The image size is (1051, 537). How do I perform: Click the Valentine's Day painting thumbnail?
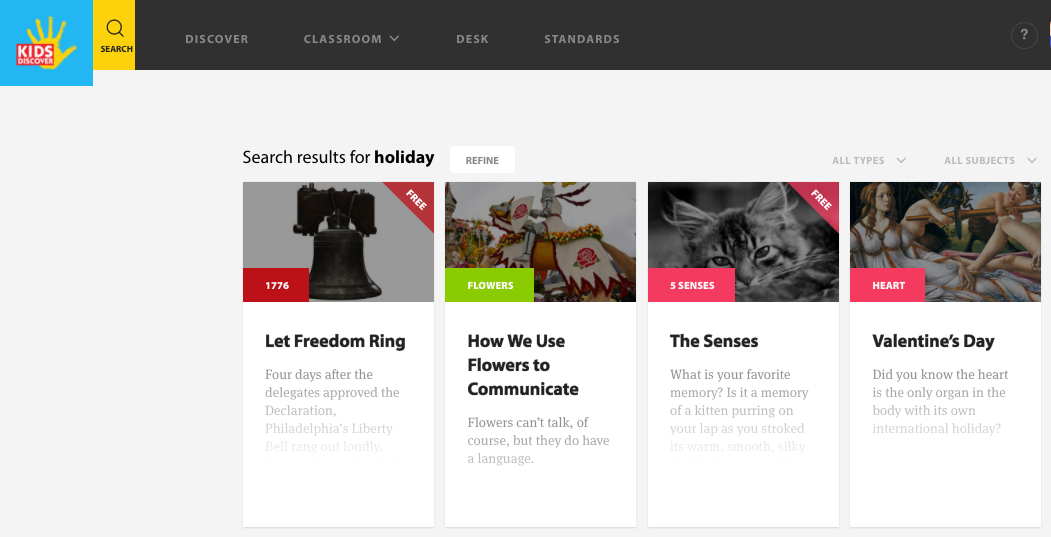pyautogui.click(x=945, y=241)
